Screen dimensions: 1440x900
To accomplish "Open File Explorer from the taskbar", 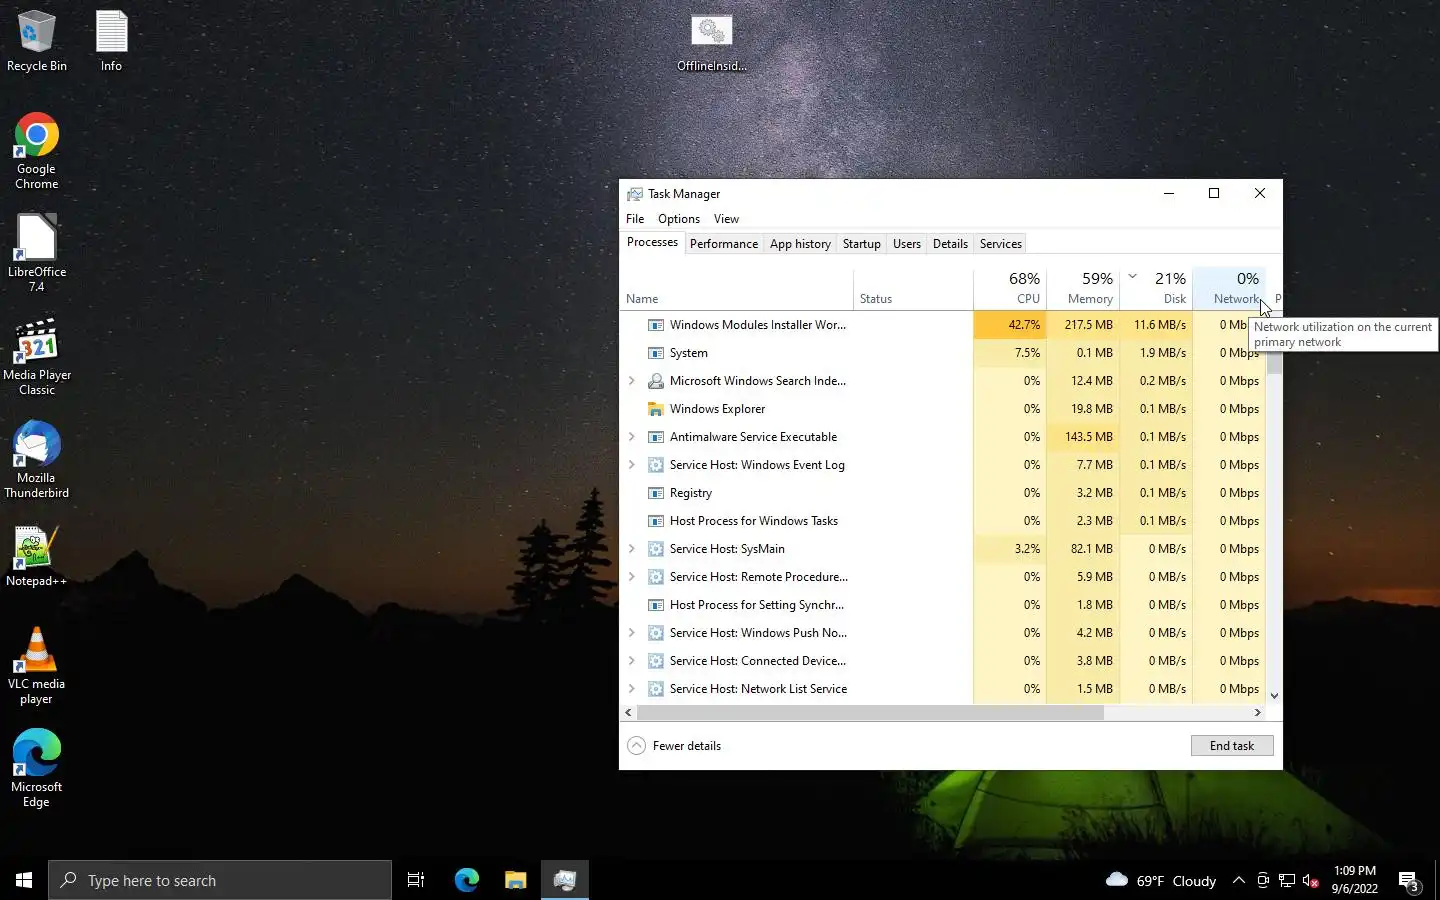I will (515, 880).
